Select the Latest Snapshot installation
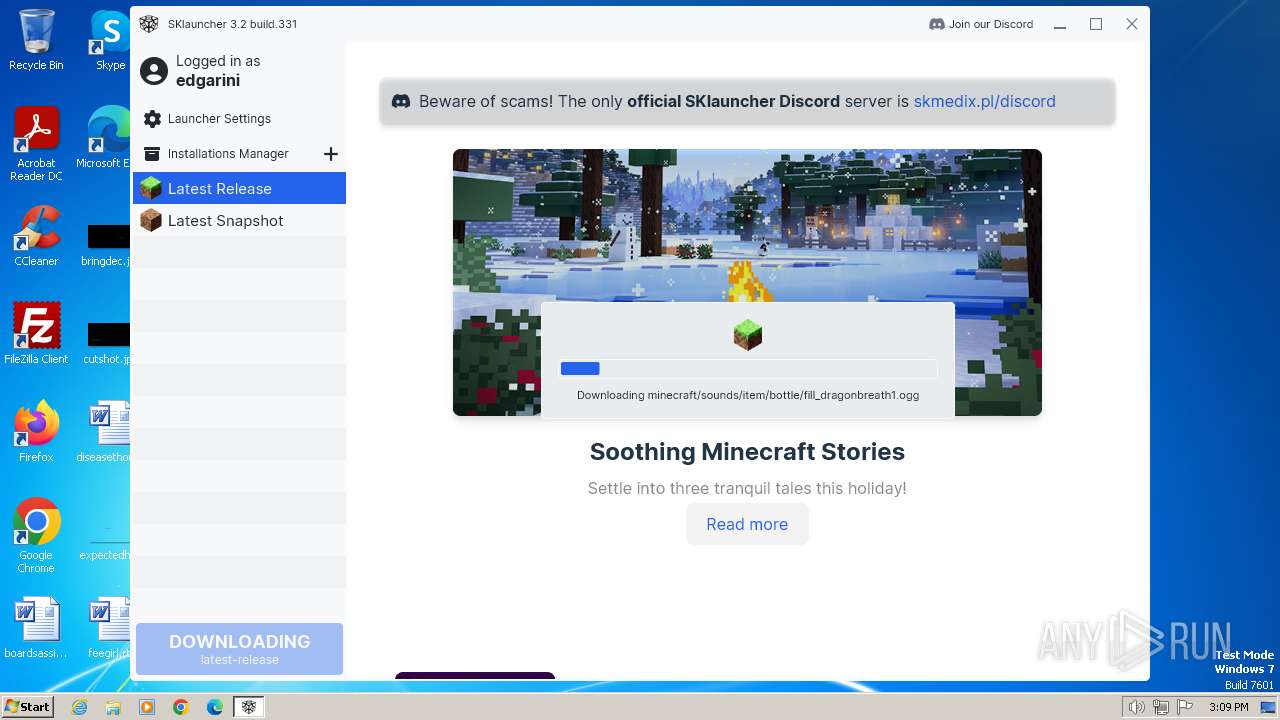 (239, 220)
